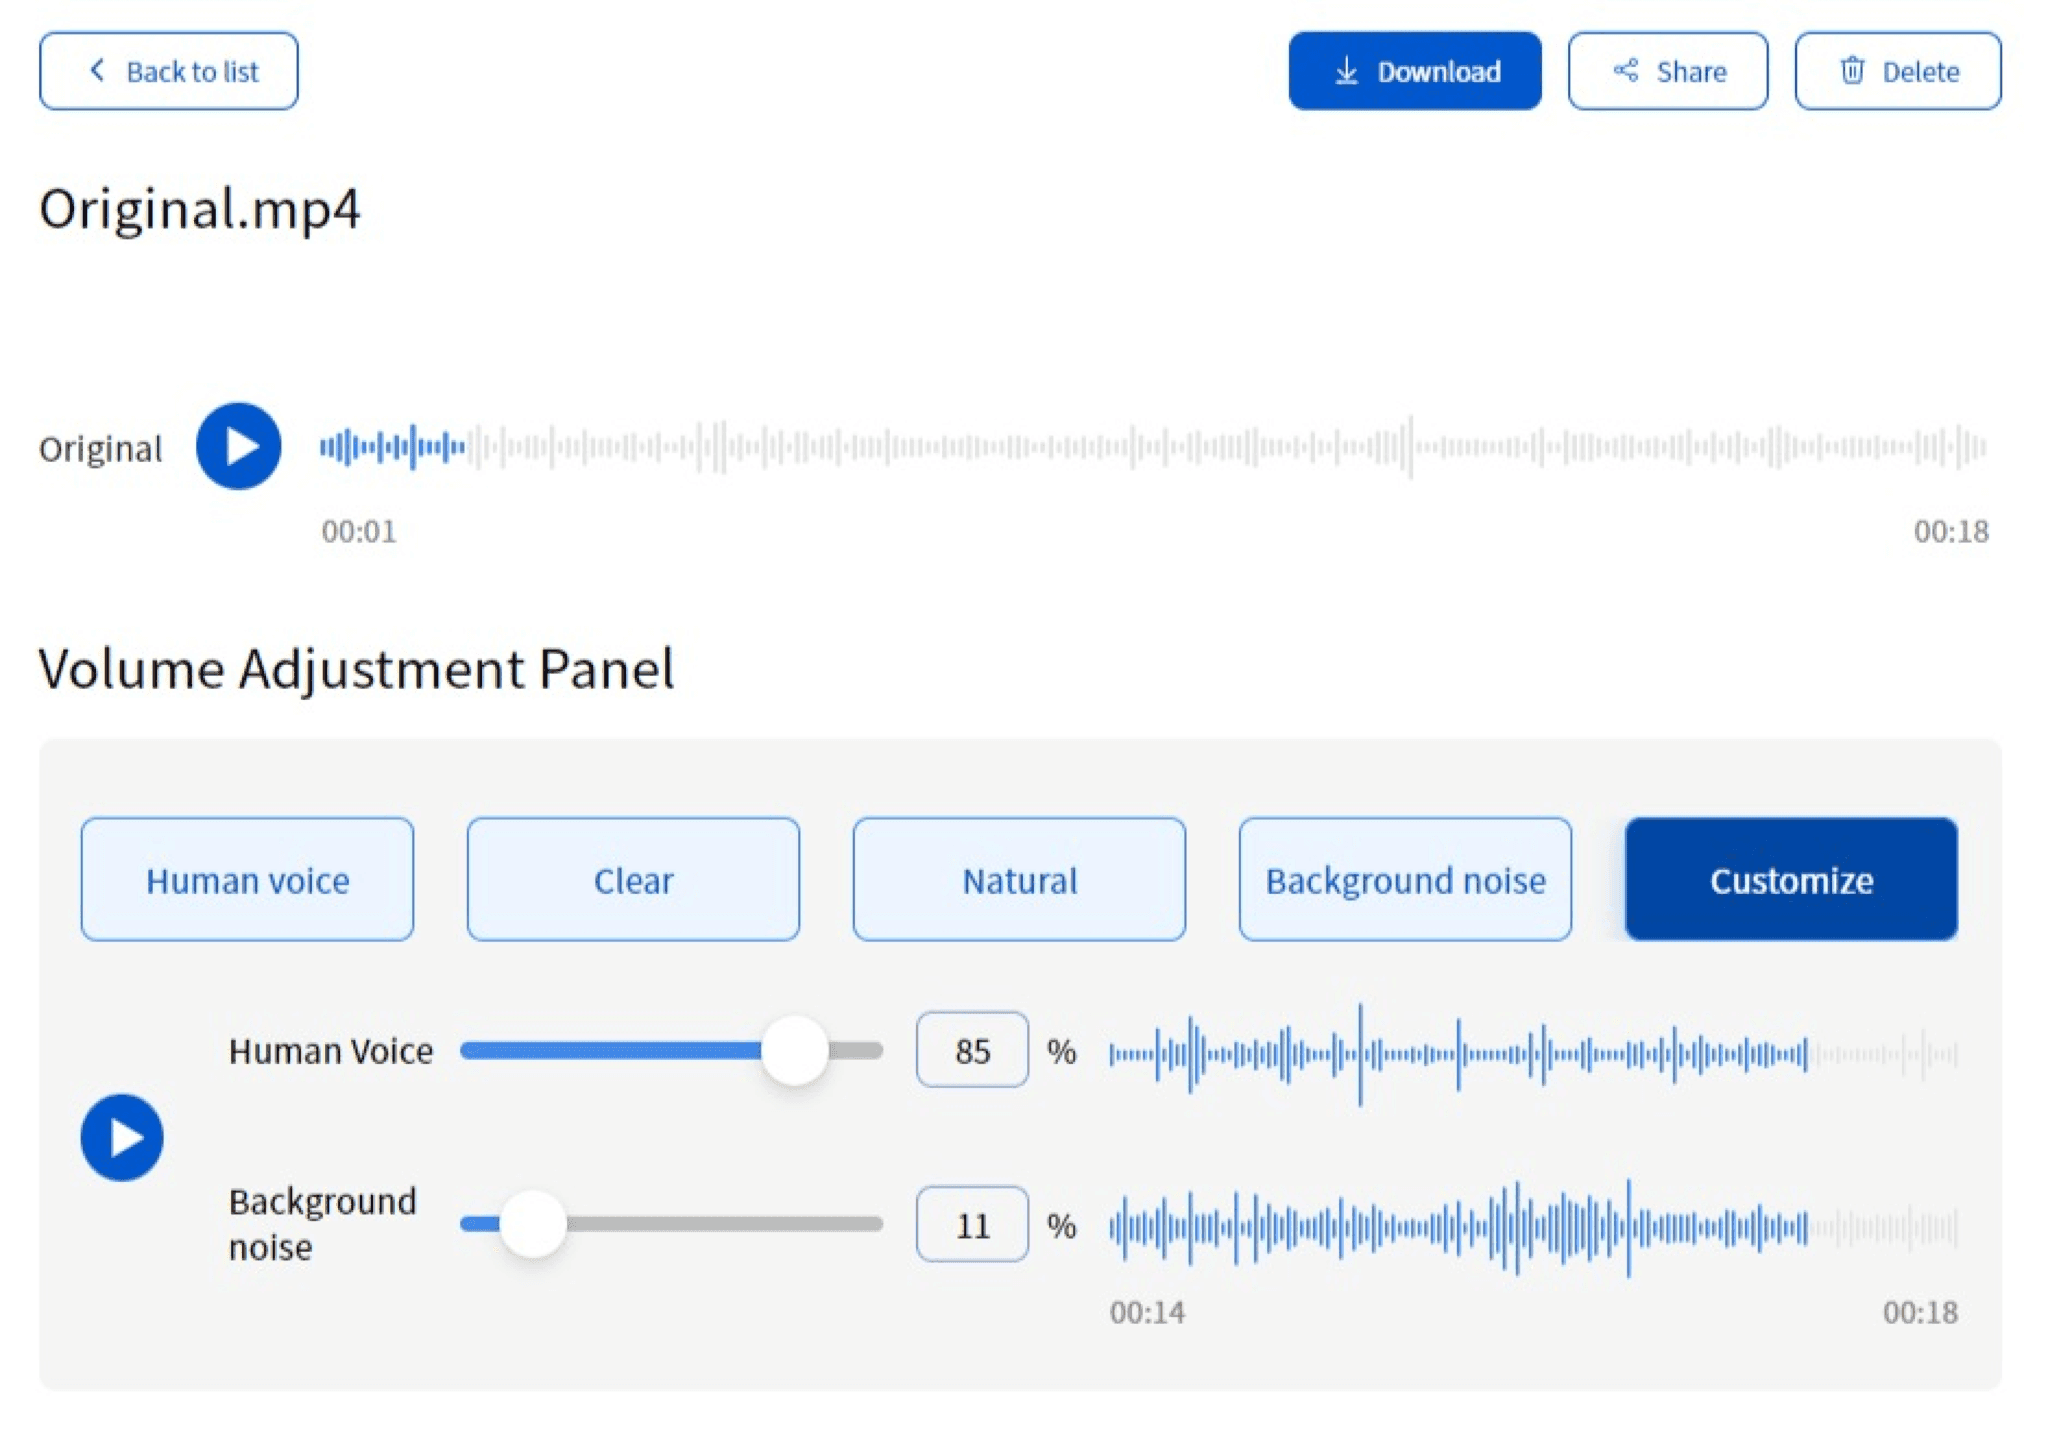Click the Original.mp4 file title

click(200, 210)
